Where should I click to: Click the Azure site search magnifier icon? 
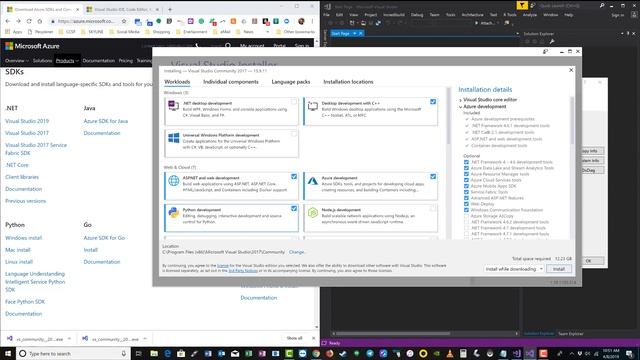(x=228, y=46)
